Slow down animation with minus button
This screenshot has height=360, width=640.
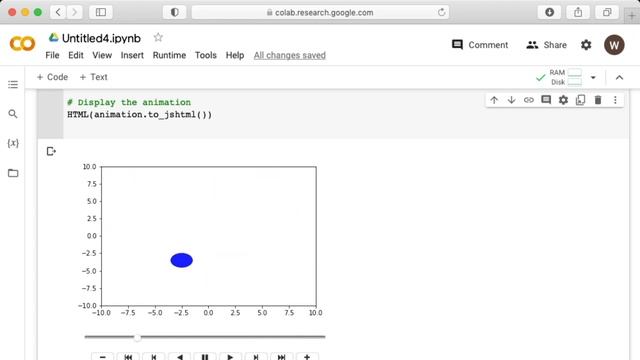(x=102, y=357)
